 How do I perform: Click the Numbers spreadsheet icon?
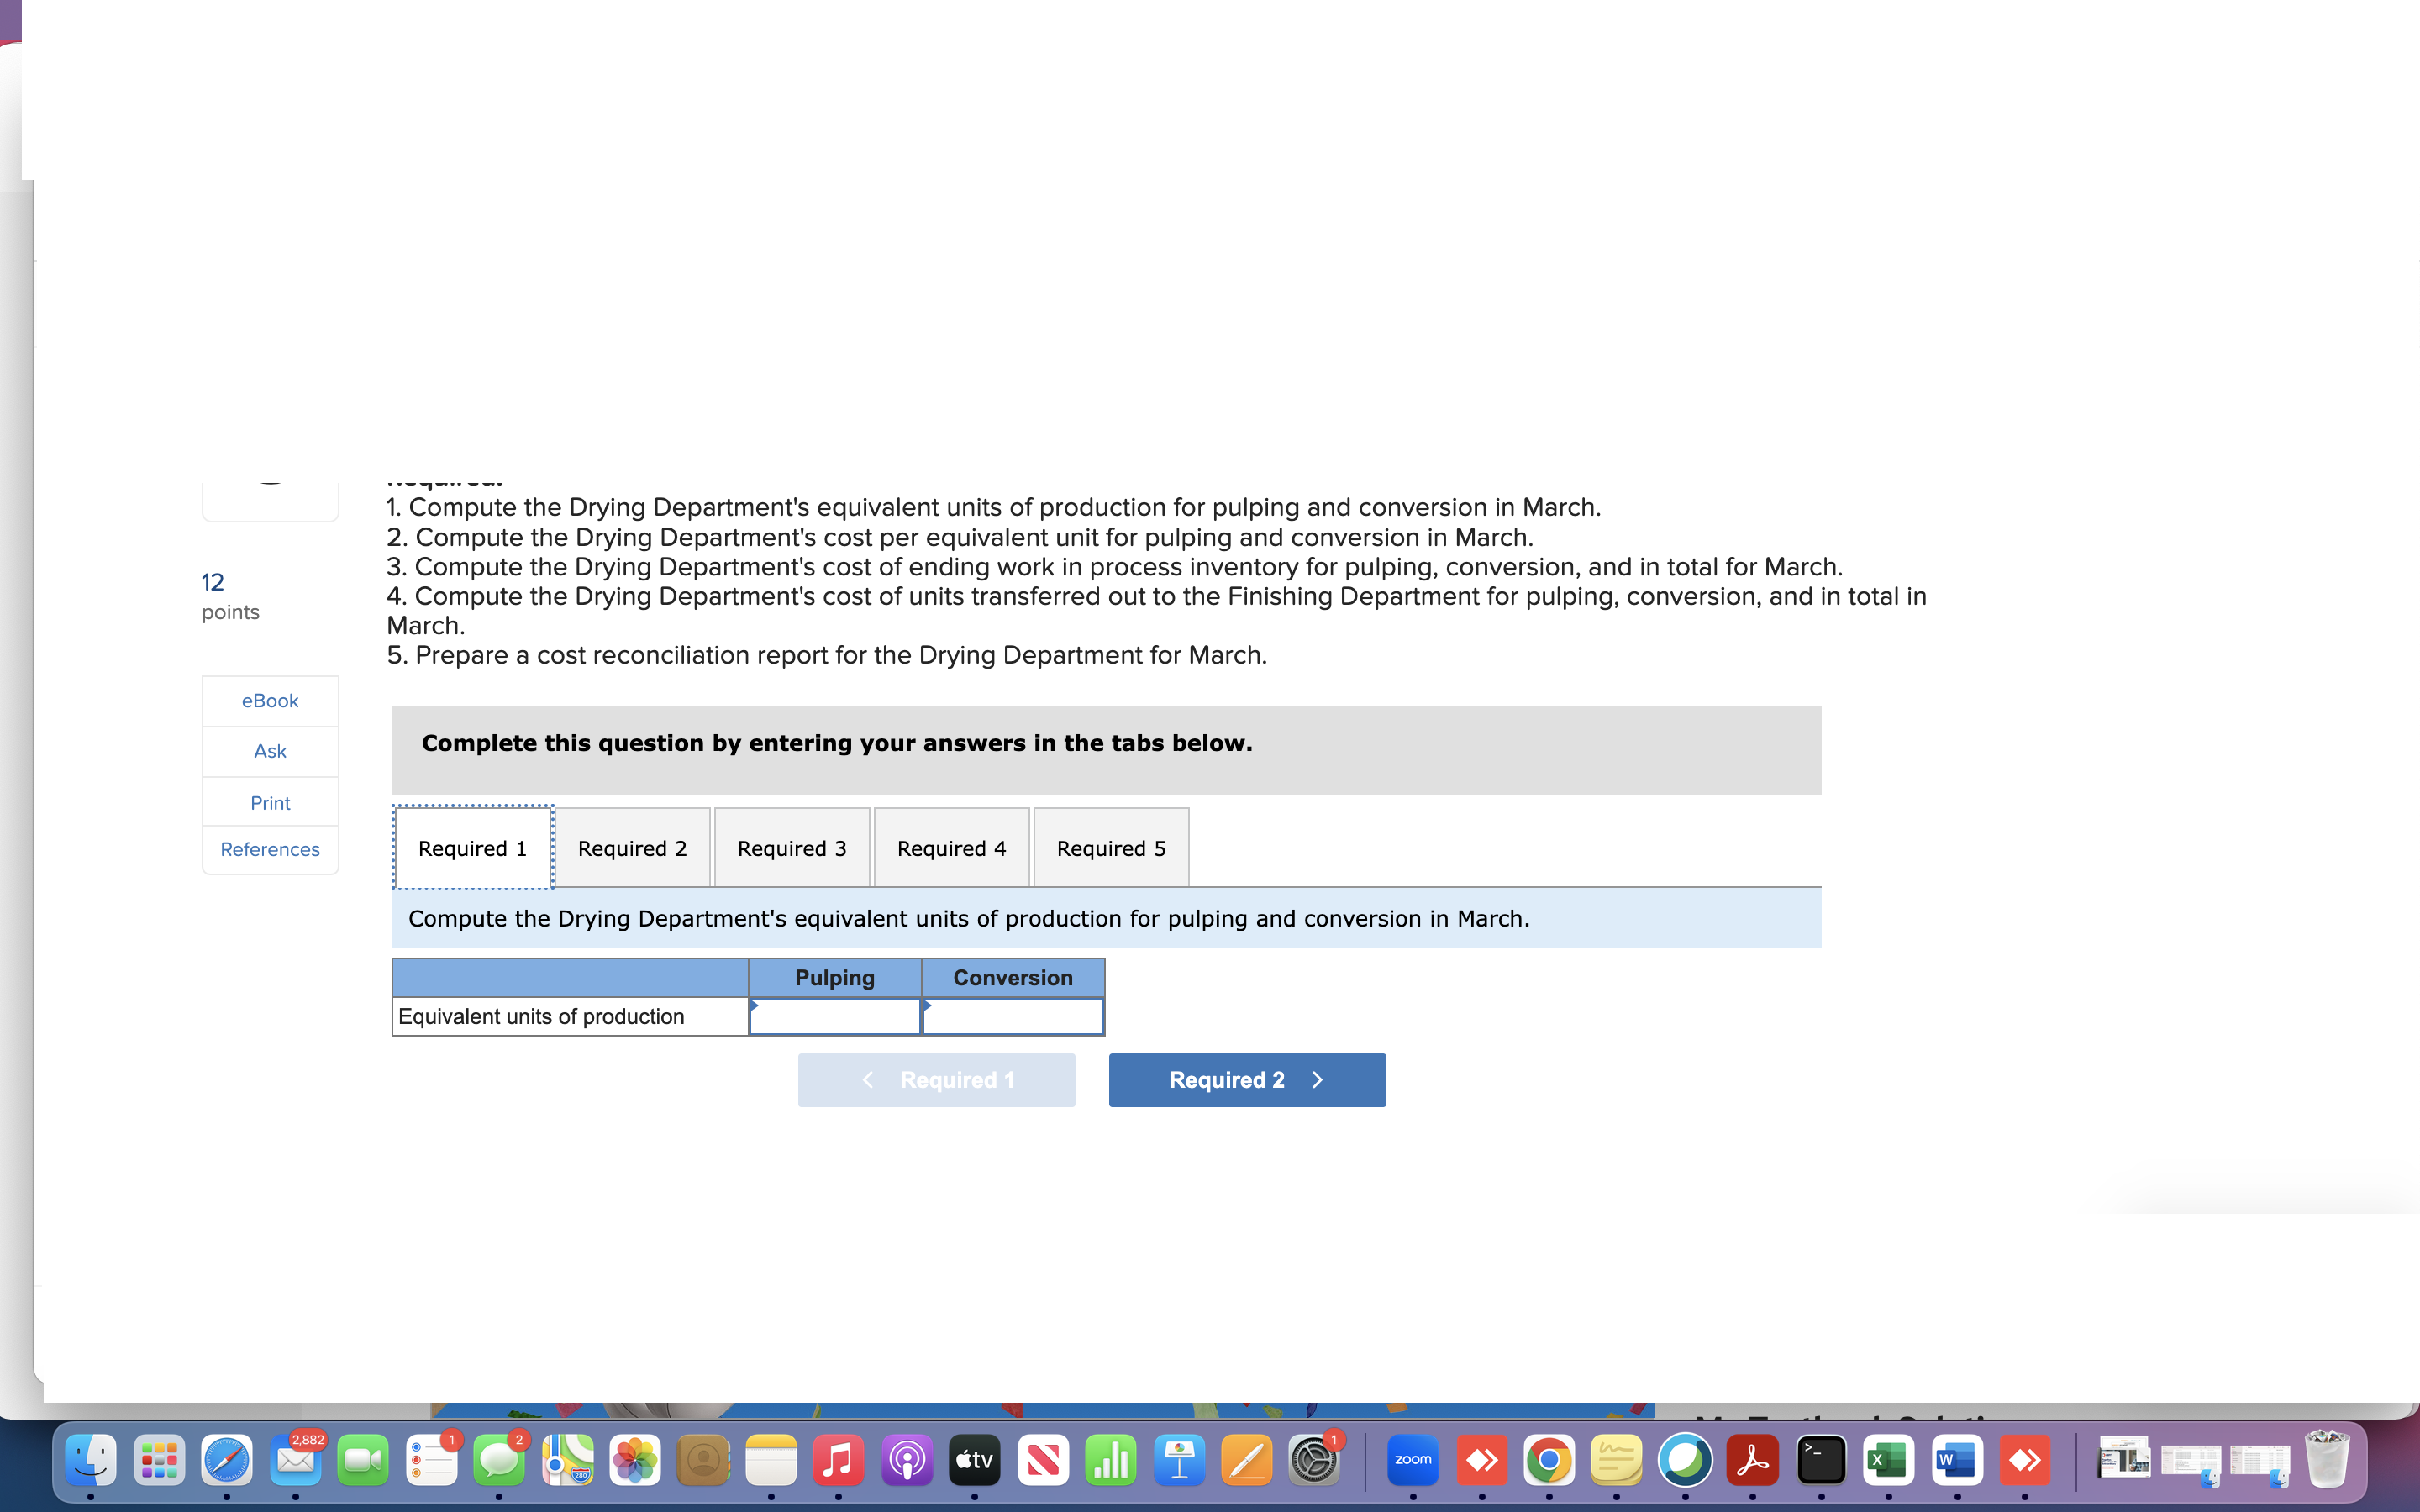tap(1110, 1462)
